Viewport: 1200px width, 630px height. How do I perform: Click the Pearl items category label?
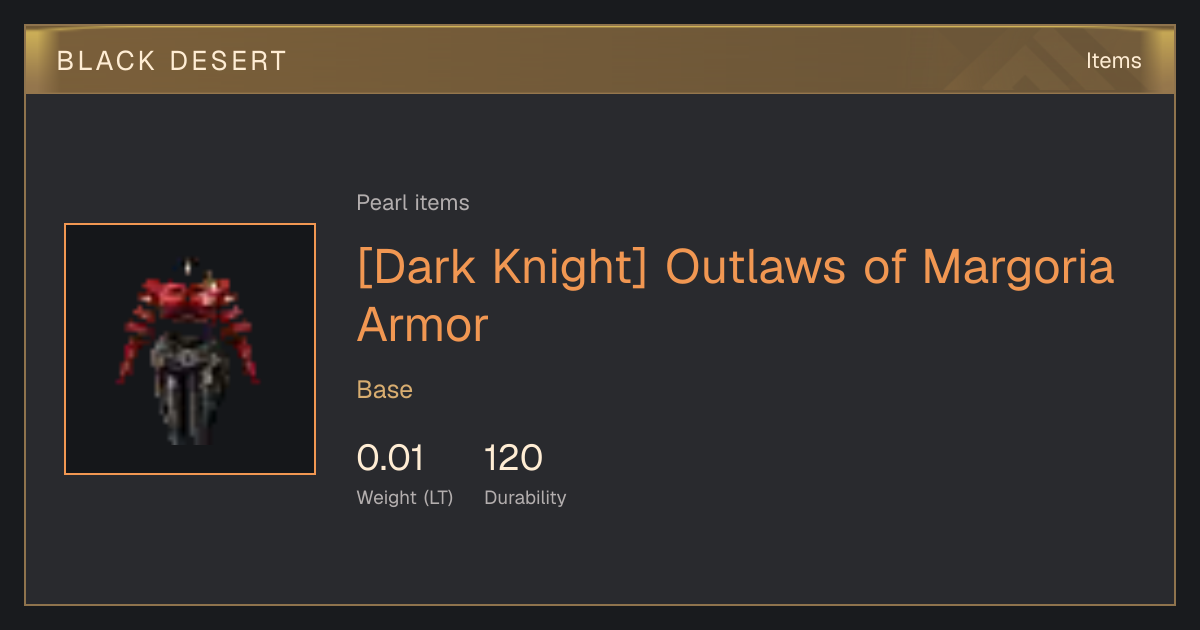click(x=413, y=203)
